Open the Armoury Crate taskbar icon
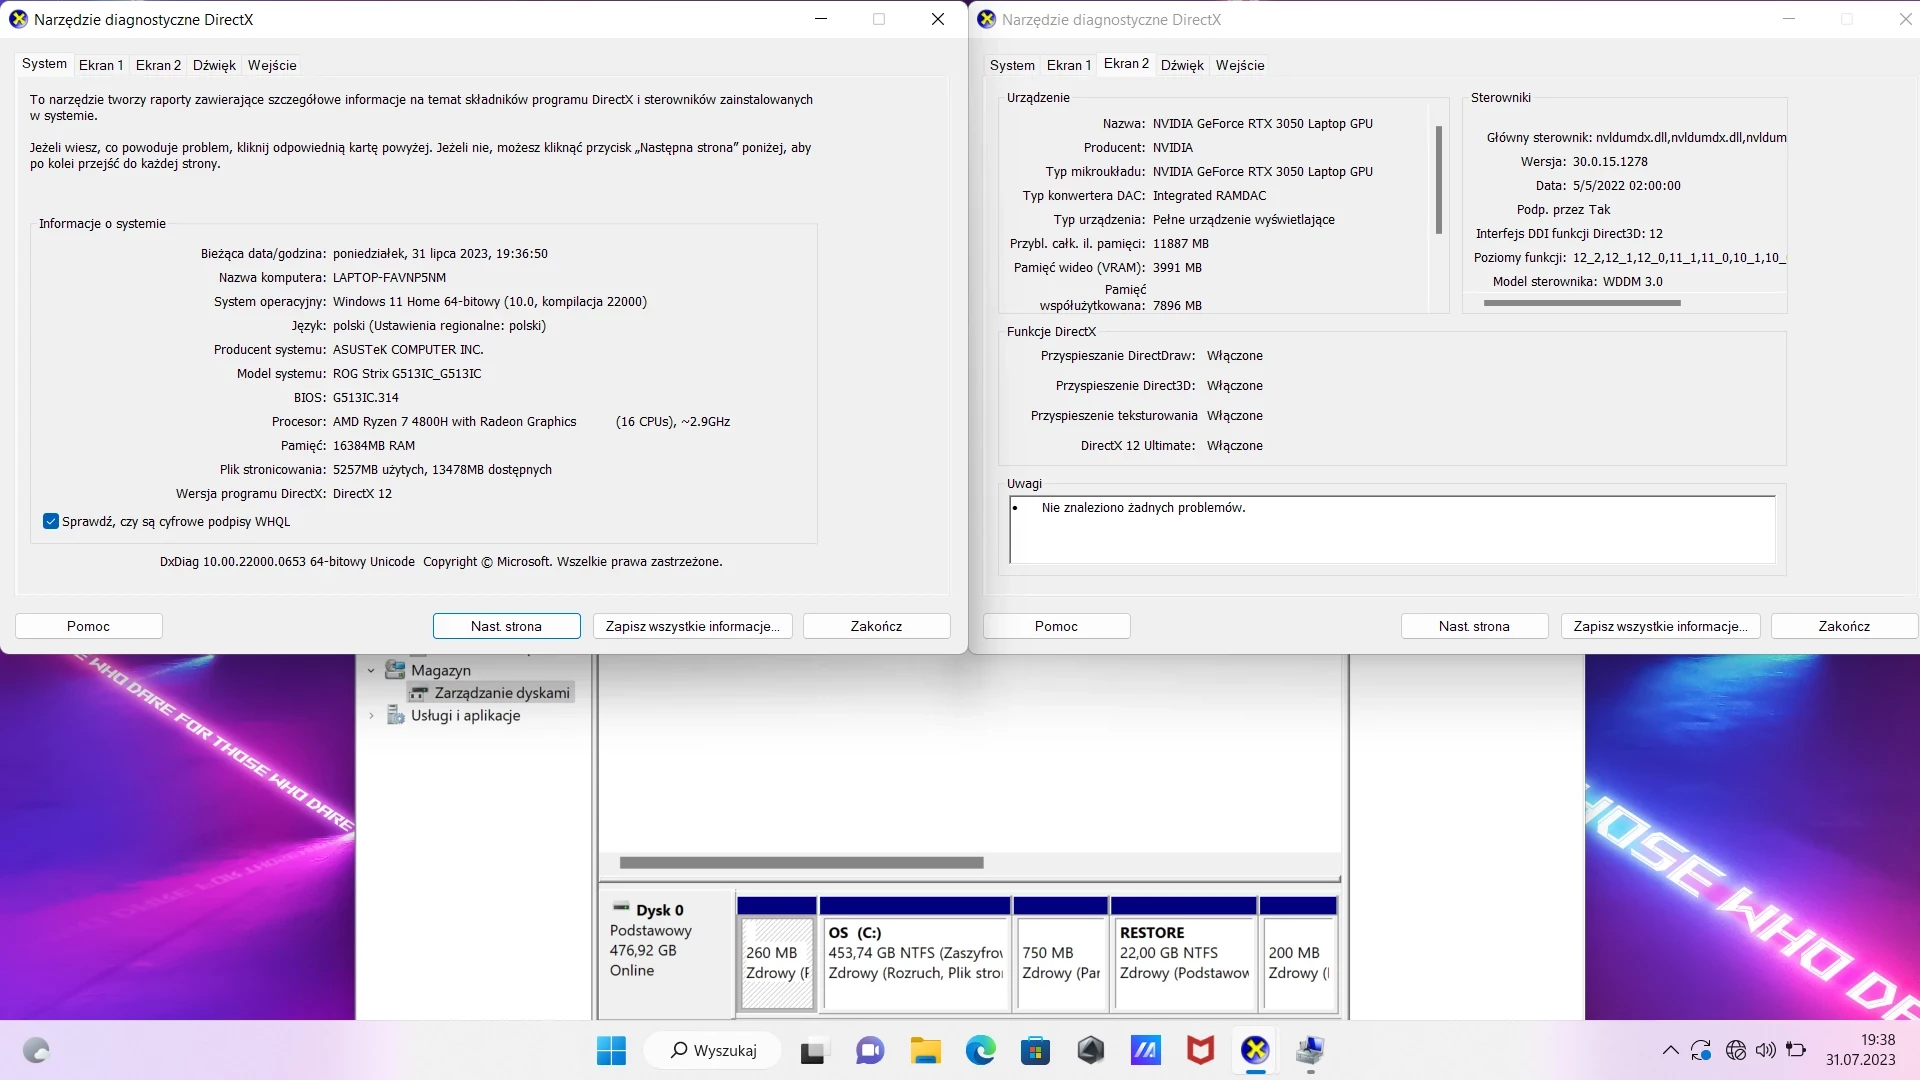1920x1080 pixels. coord(1091,1050)
